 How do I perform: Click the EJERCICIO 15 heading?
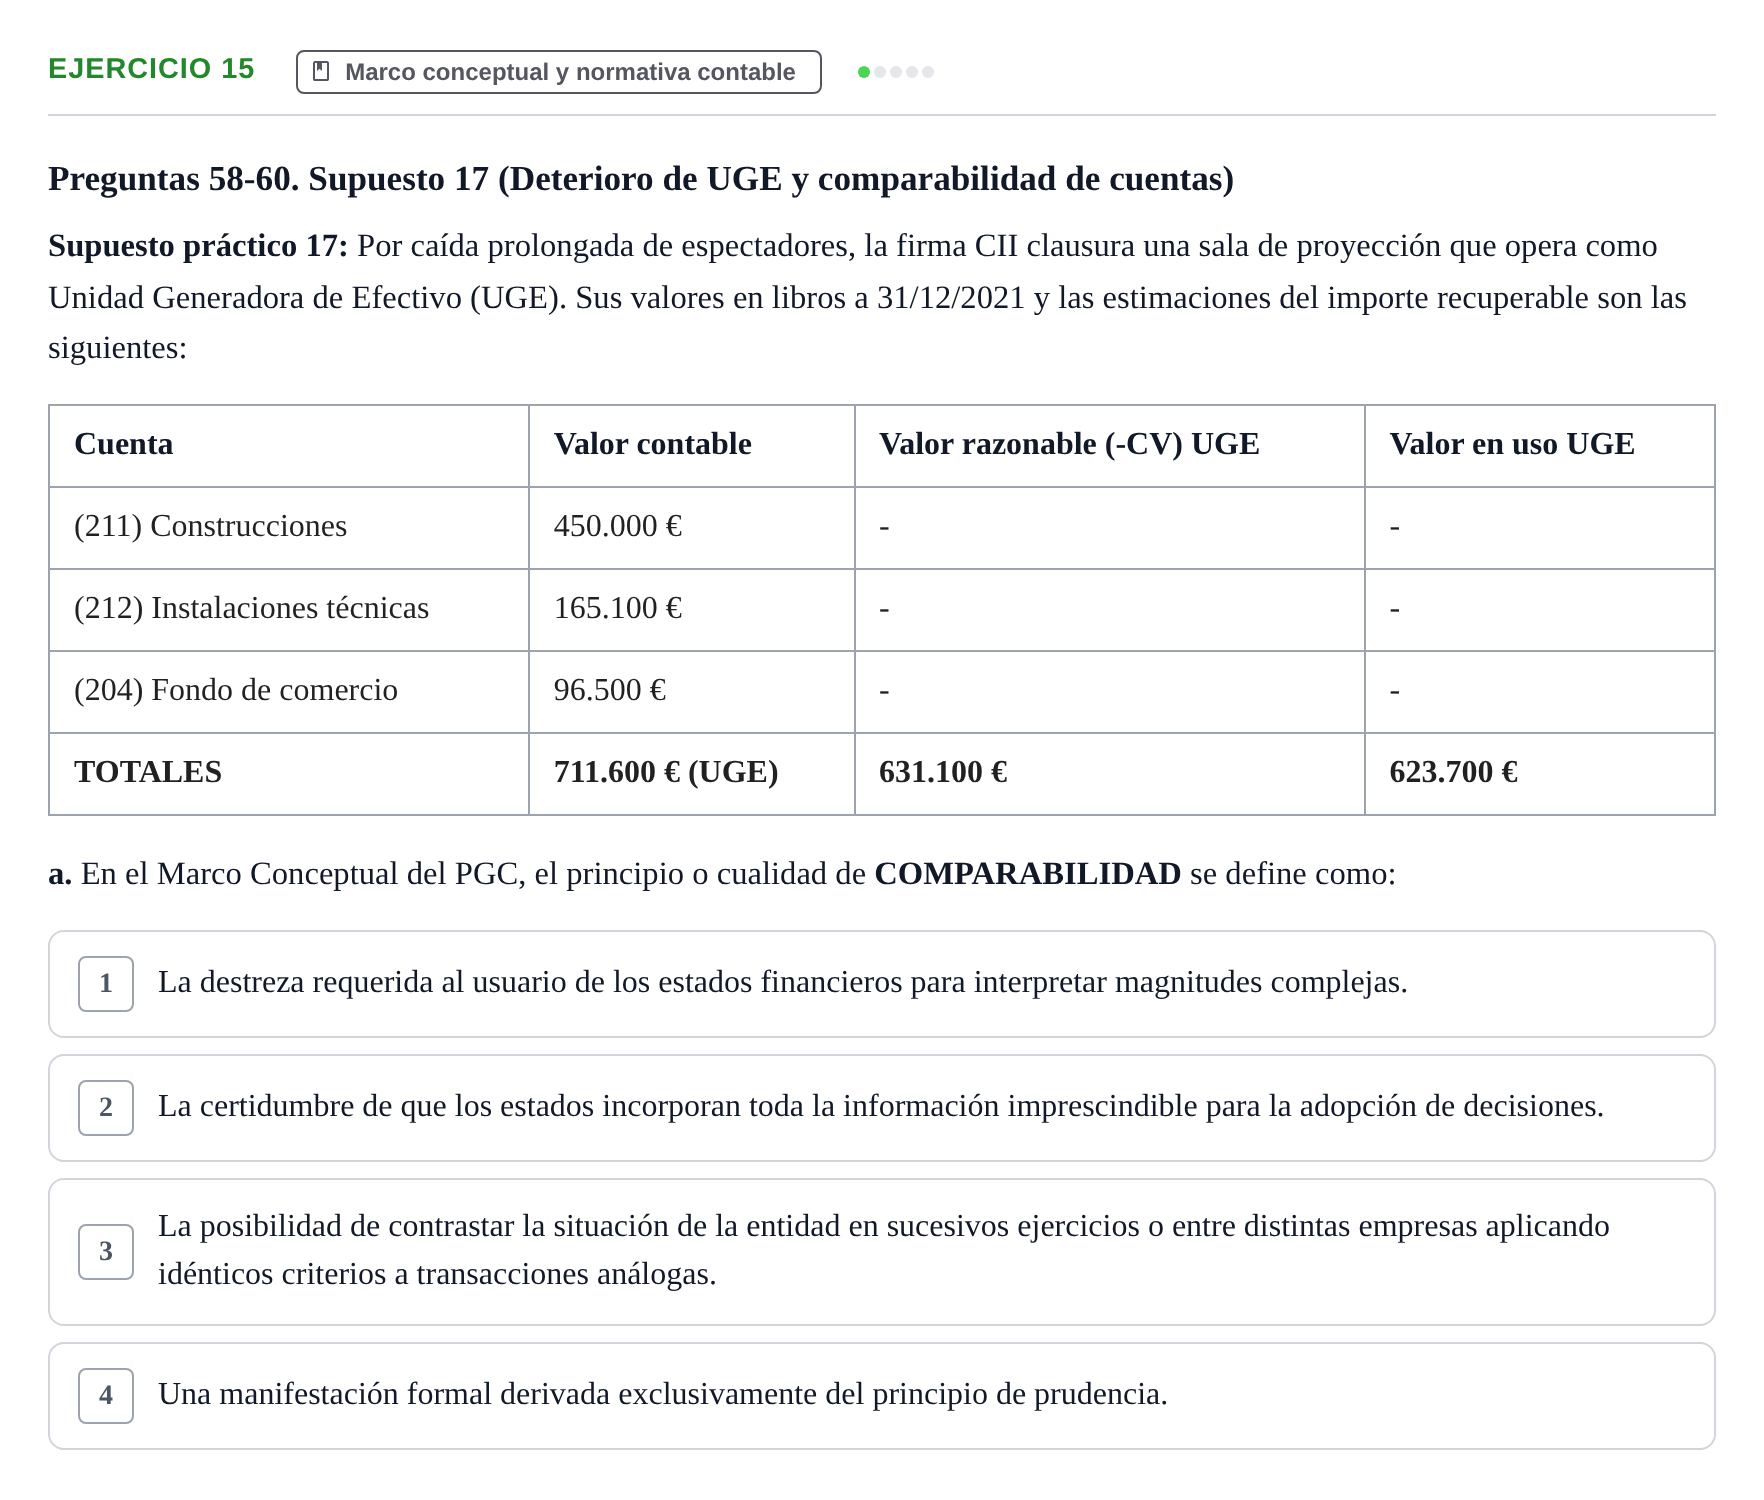(151, 69)
